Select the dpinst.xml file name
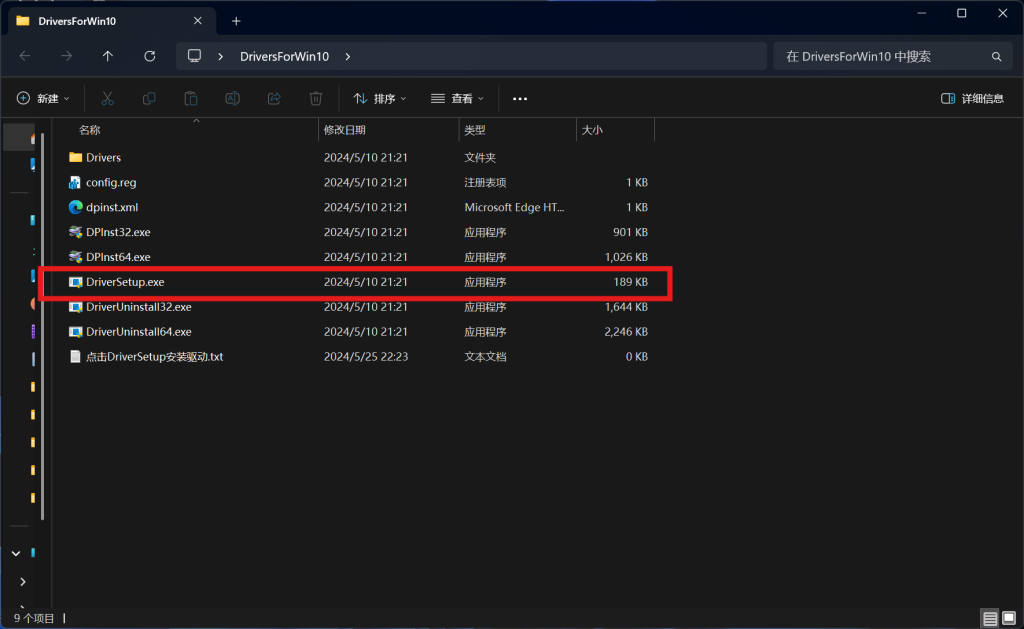The height and width of the screenshot is (629, 1024). click(x=112, y=207)
